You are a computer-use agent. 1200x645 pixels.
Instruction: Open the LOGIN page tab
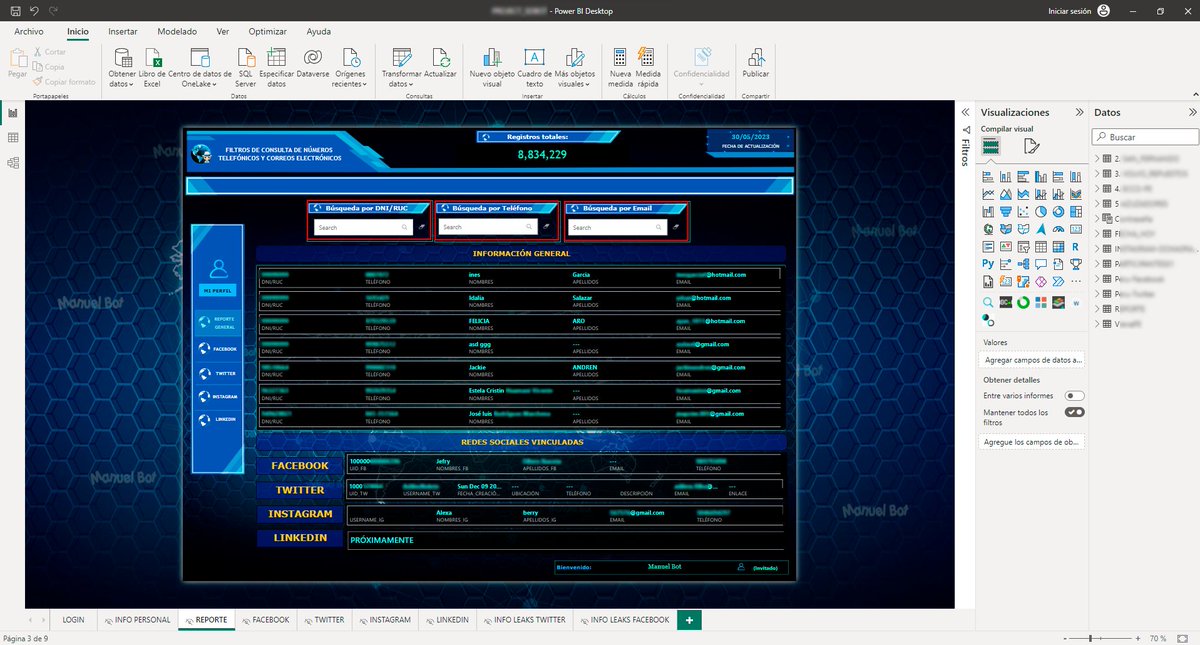pyautogui.click(x=73, y=620)
